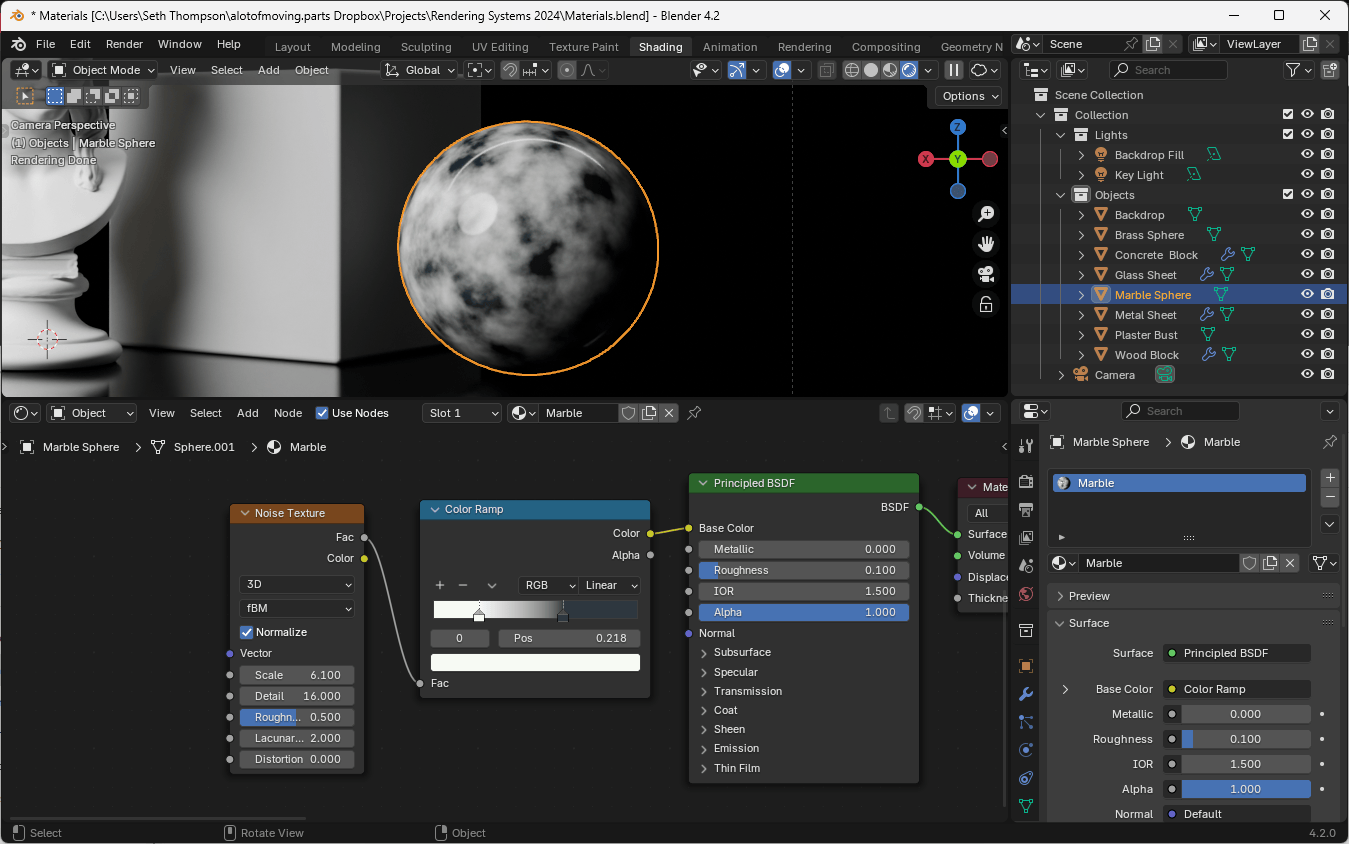Screen dimensions: 1349x844
Task: Pause viewport render preview
Action: point(954,70)
